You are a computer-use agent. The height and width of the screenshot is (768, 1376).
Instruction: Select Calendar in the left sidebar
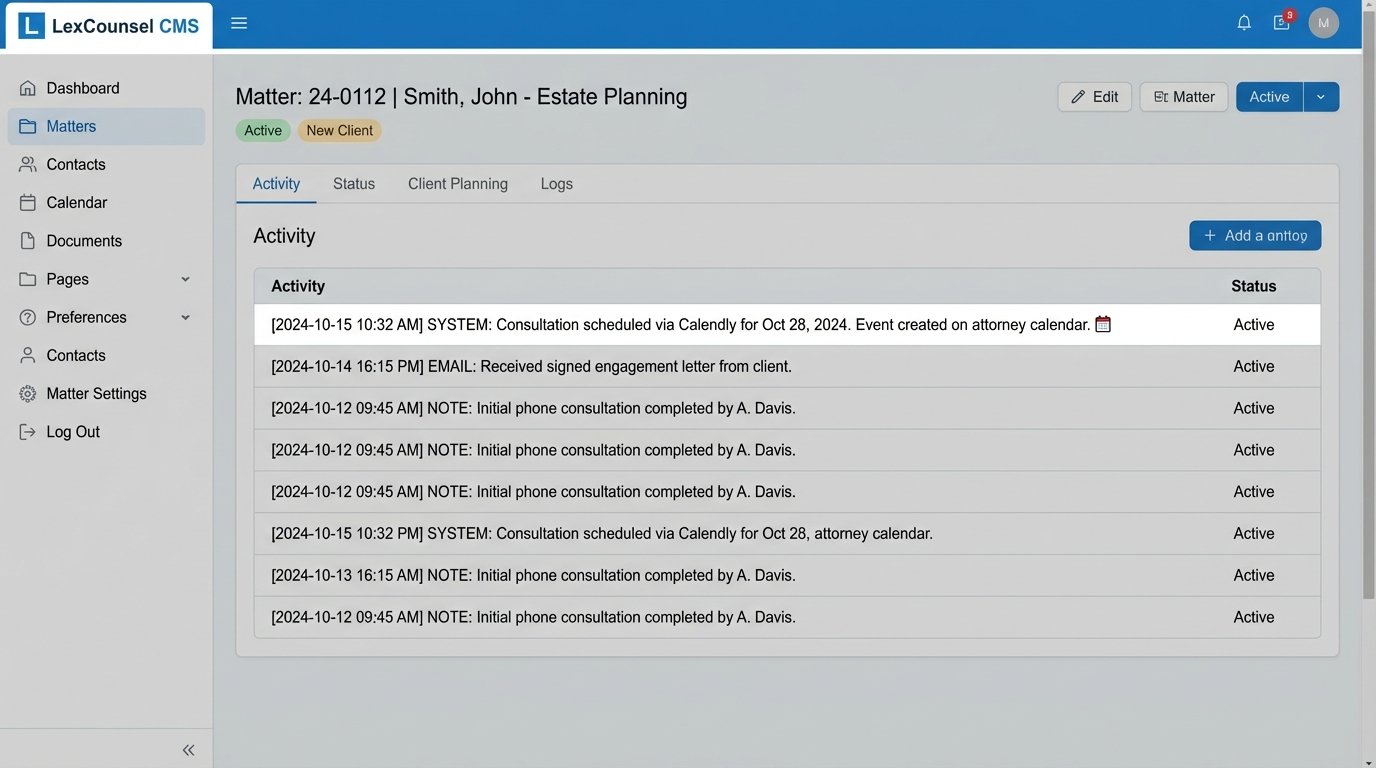point(76,202)
